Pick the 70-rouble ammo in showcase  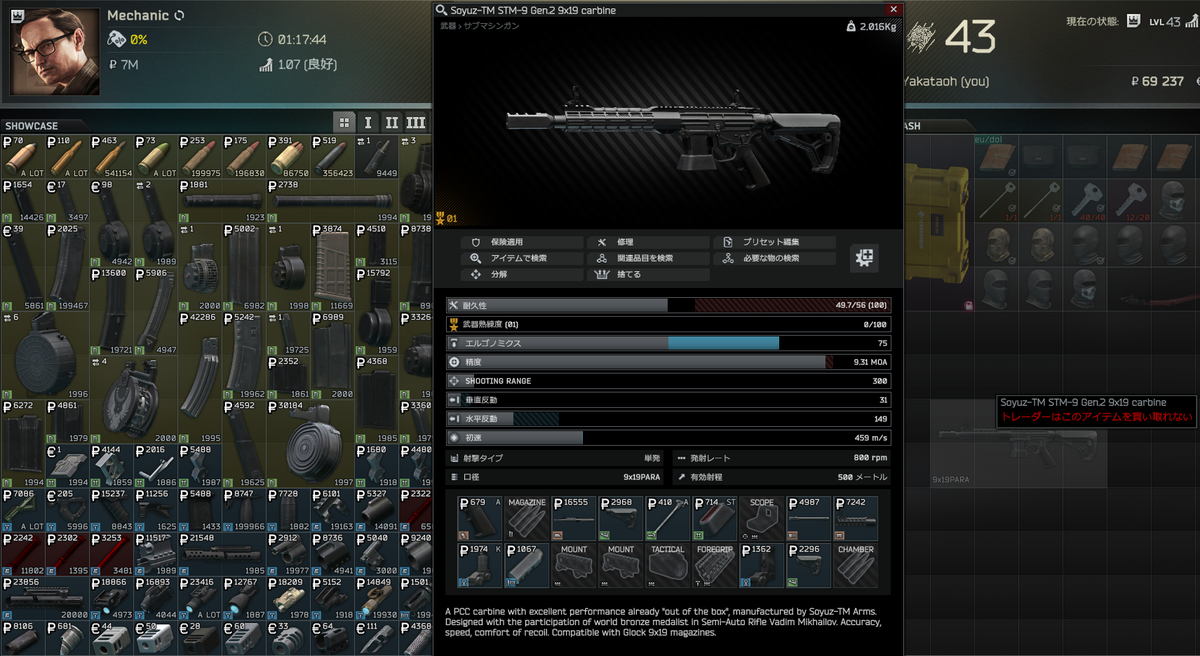pos(23,156)
